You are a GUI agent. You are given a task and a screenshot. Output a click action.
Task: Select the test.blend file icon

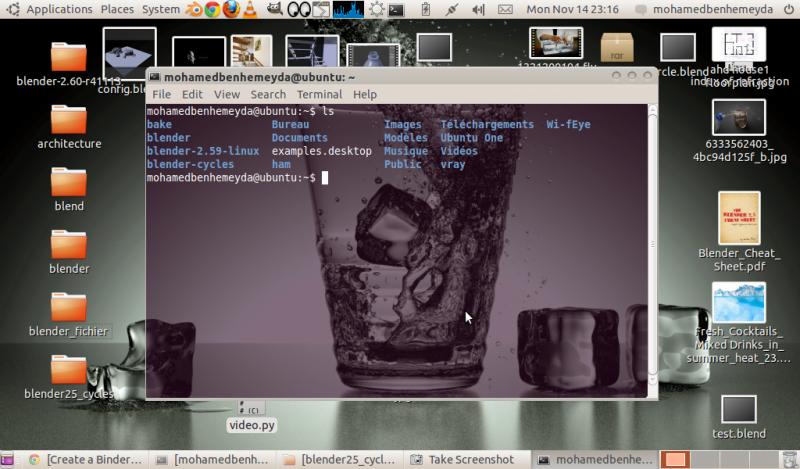[x=738, y=410]
